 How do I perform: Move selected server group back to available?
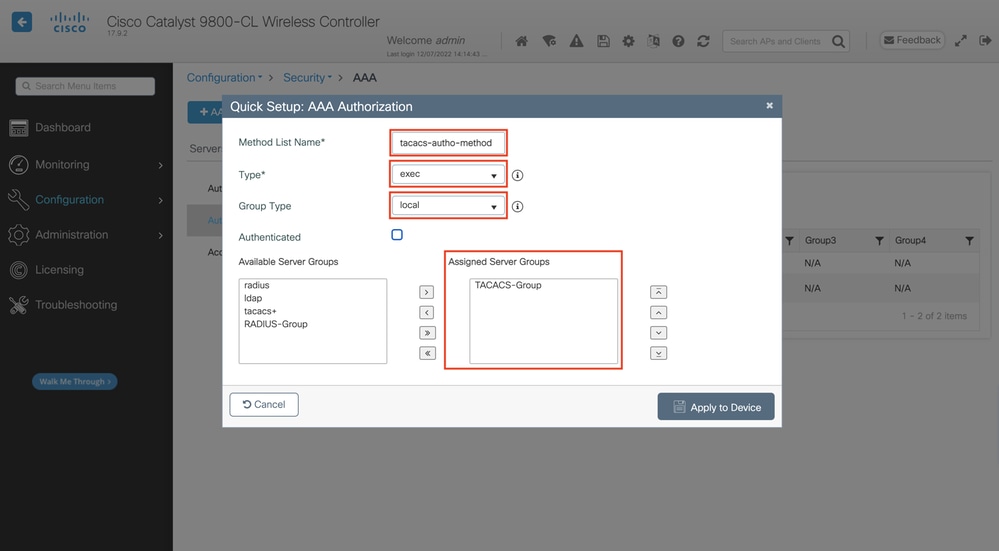pos(427,313)
